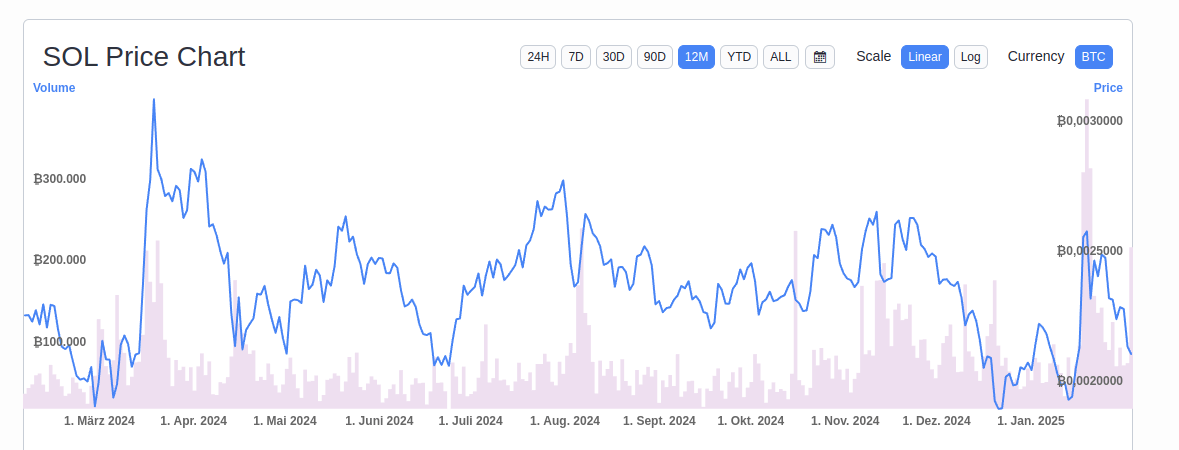Click the Ƀ200.000 volume axis value
The width and height of the screenshot is (1179, 450).
pyautogui.click(x=59, y=260)
